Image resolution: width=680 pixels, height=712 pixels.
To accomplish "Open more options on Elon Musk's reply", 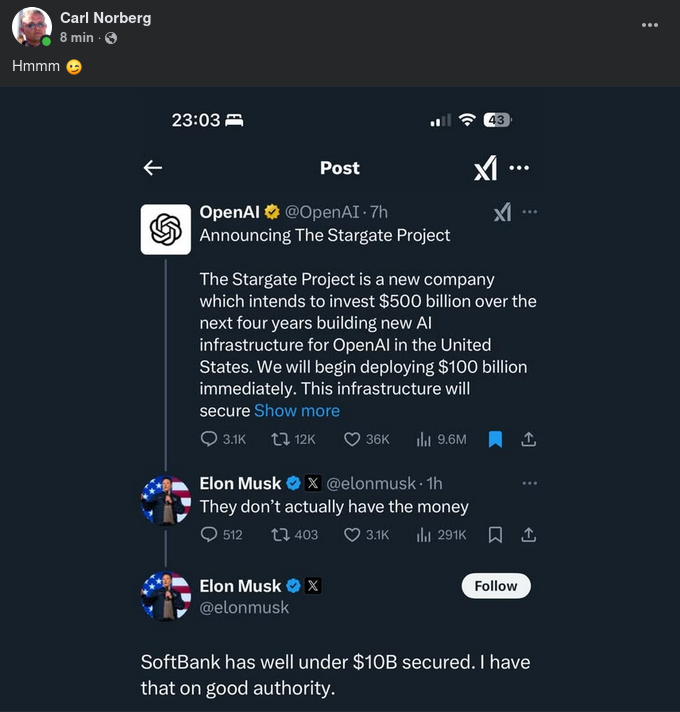I will point(530,483).
